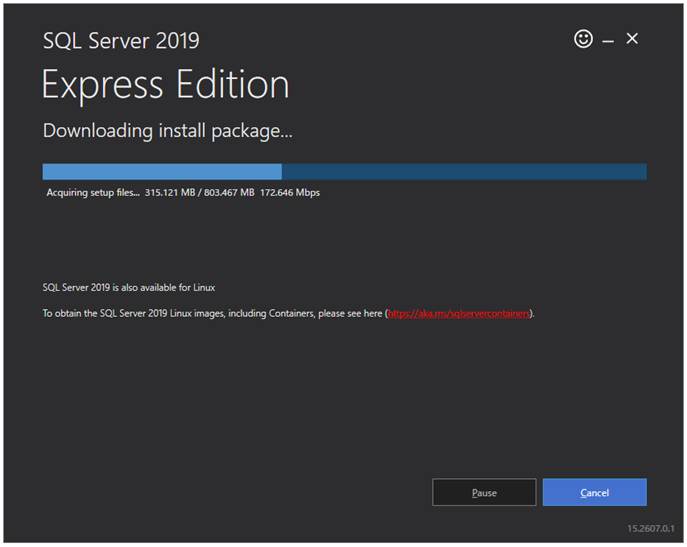Click the 15.2607.0.1 version number
The width and height of the screenshot is (687, 547).
click(x=651, y=528)
